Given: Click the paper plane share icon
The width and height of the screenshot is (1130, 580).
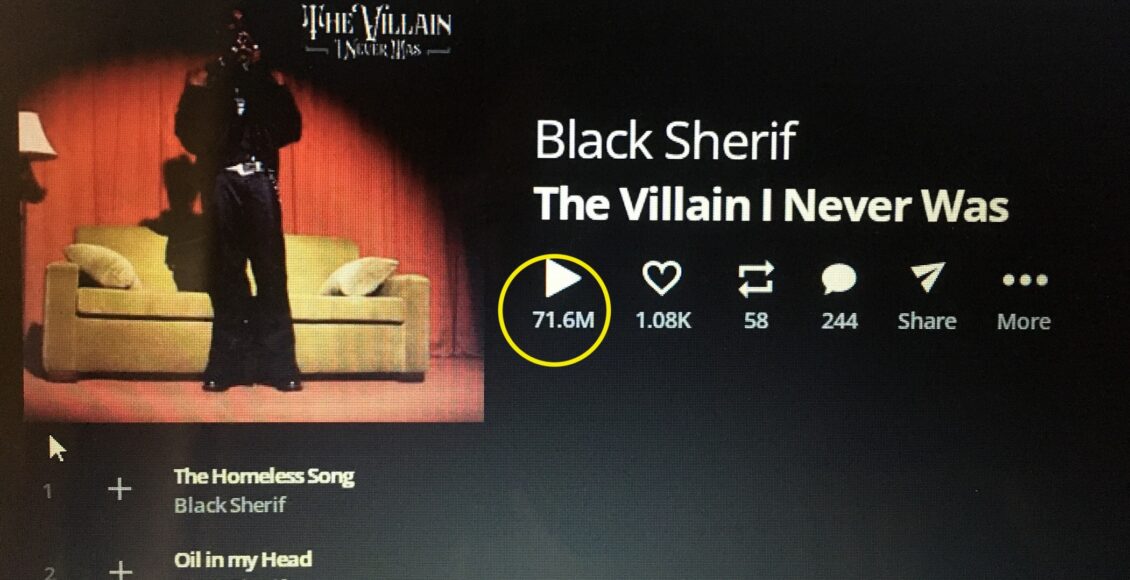Looking at the screenshot, I should tap(927, 277).
